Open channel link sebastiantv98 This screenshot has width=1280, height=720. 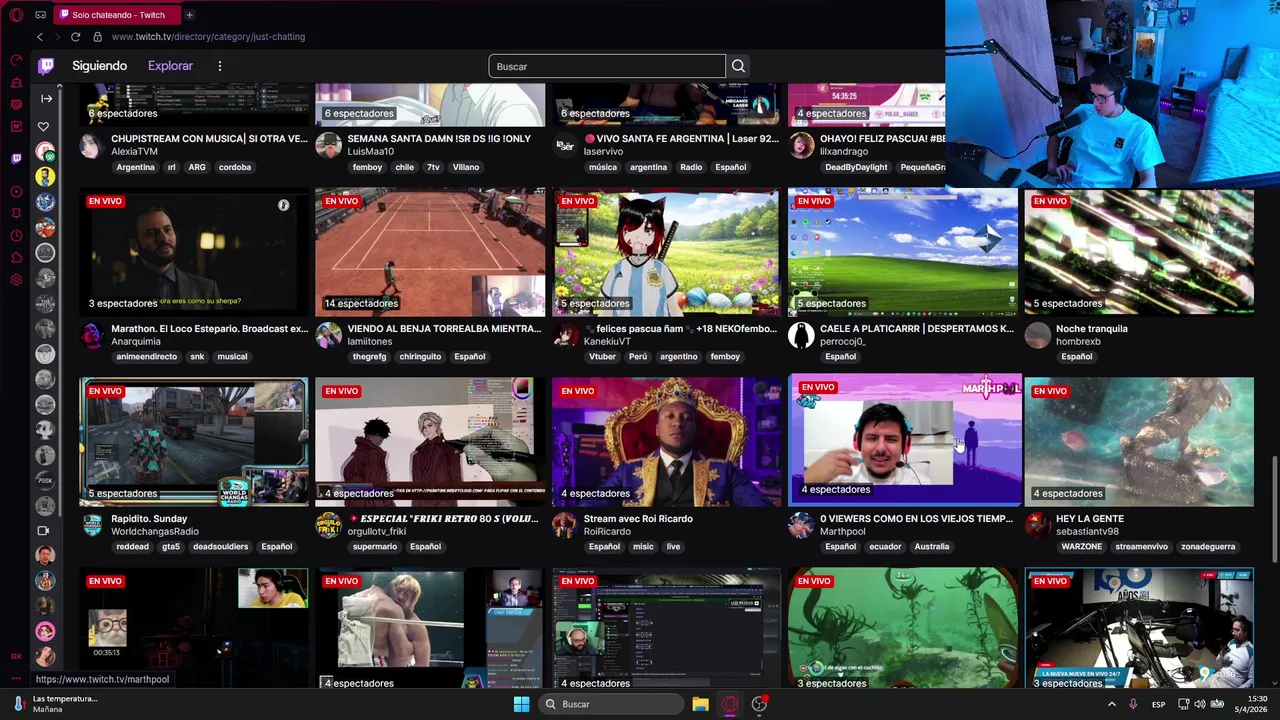(1087, 532)
